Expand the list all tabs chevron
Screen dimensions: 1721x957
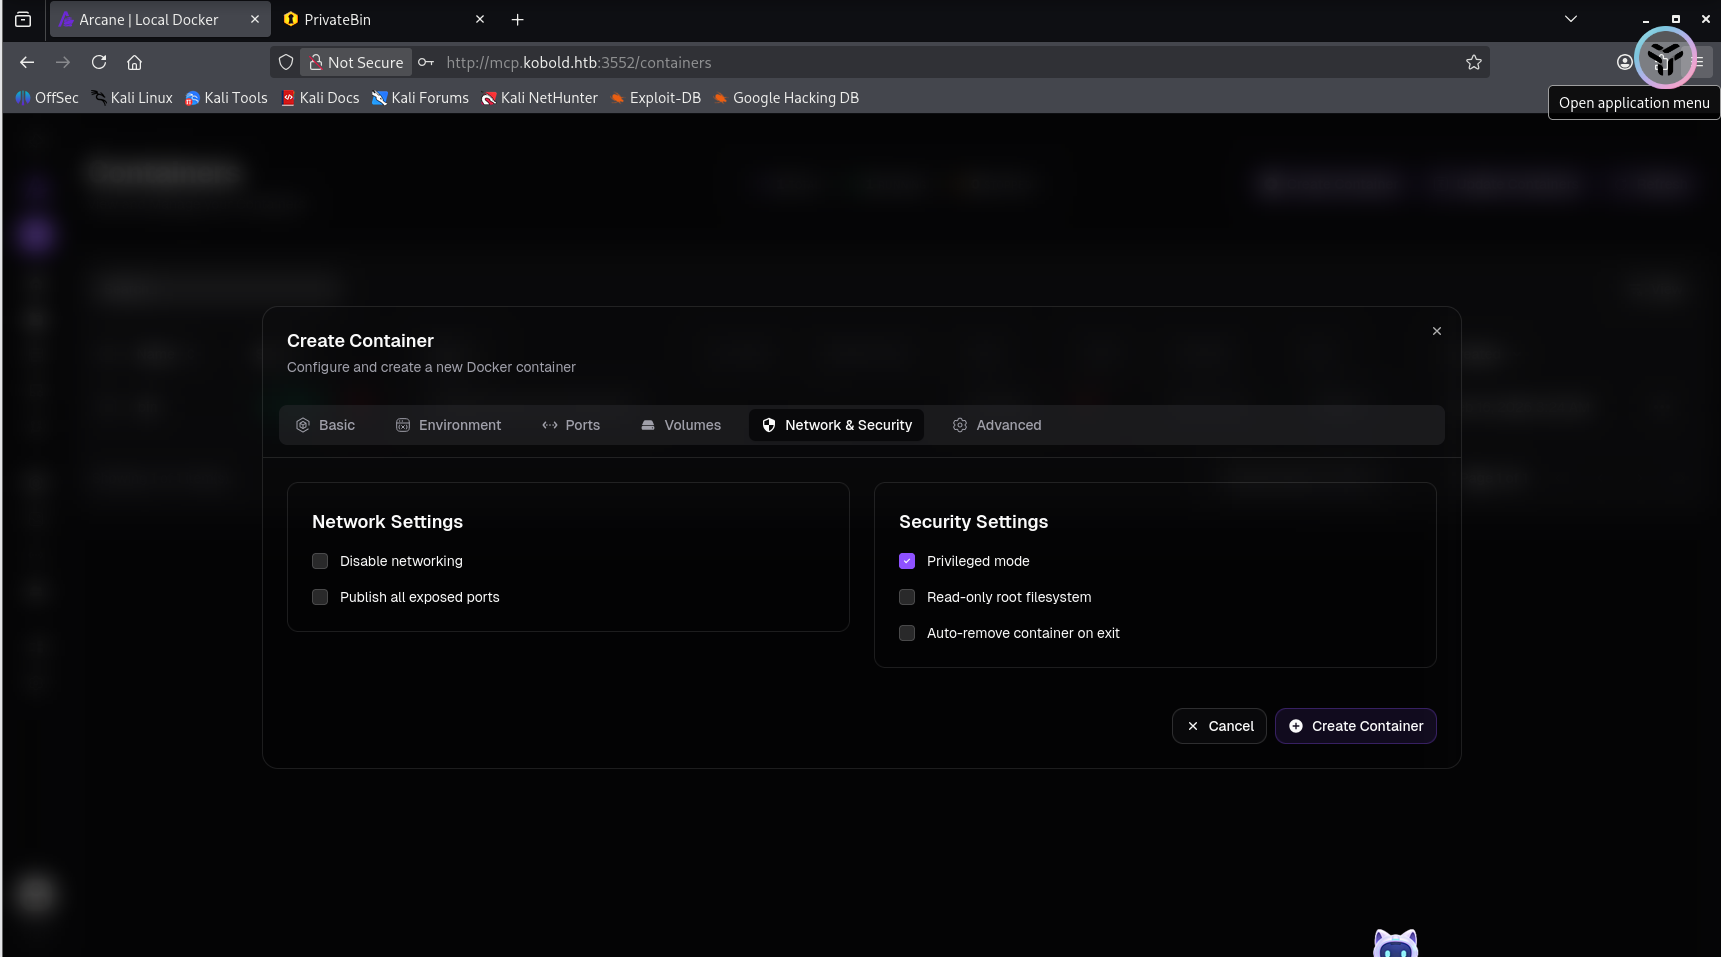click(1570, 19)
